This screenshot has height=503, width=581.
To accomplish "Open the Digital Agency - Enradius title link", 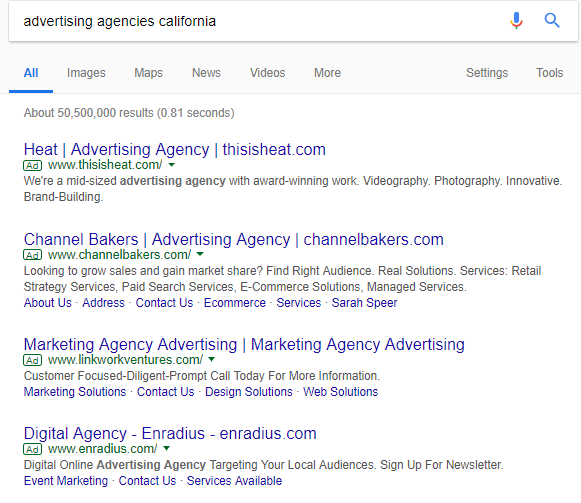I will [170, 433].
